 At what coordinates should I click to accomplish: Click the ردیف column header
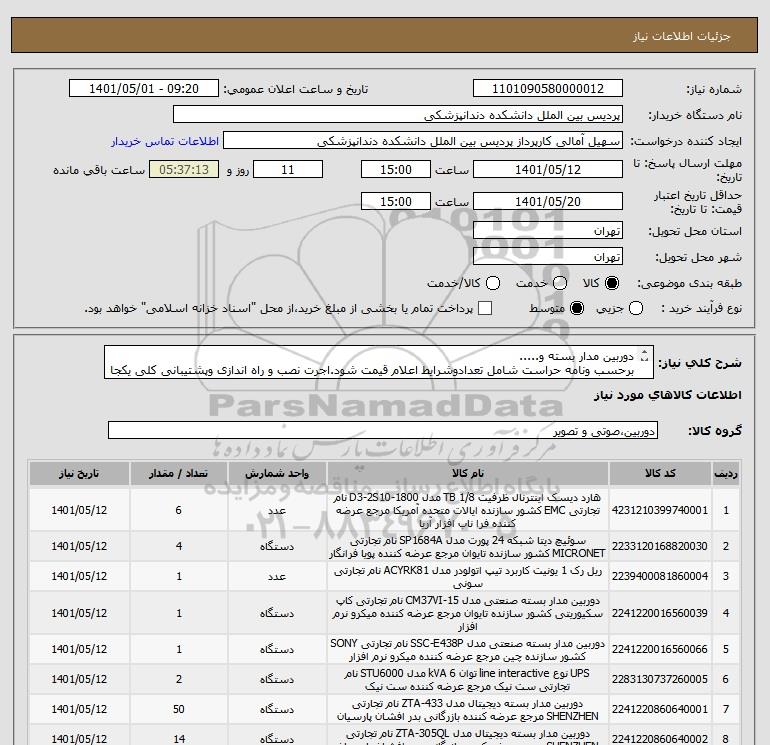pyautogui.click(x=726, y=473)
